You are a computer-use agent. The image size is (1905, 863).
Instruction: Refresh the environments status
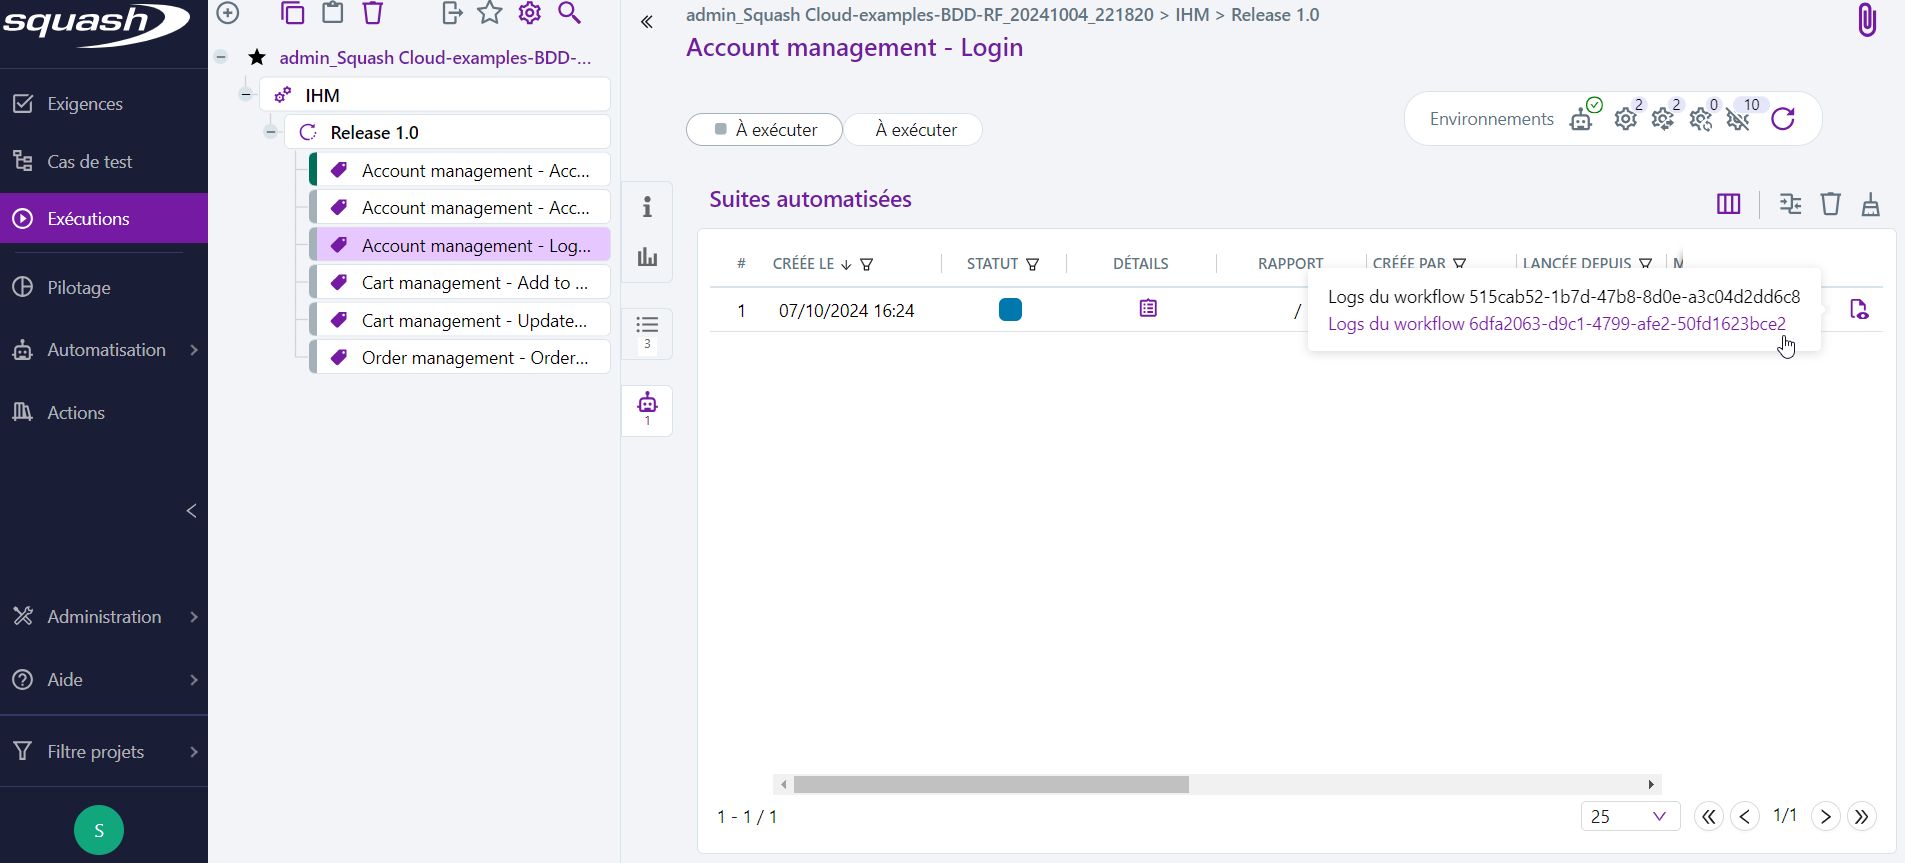1783,119
